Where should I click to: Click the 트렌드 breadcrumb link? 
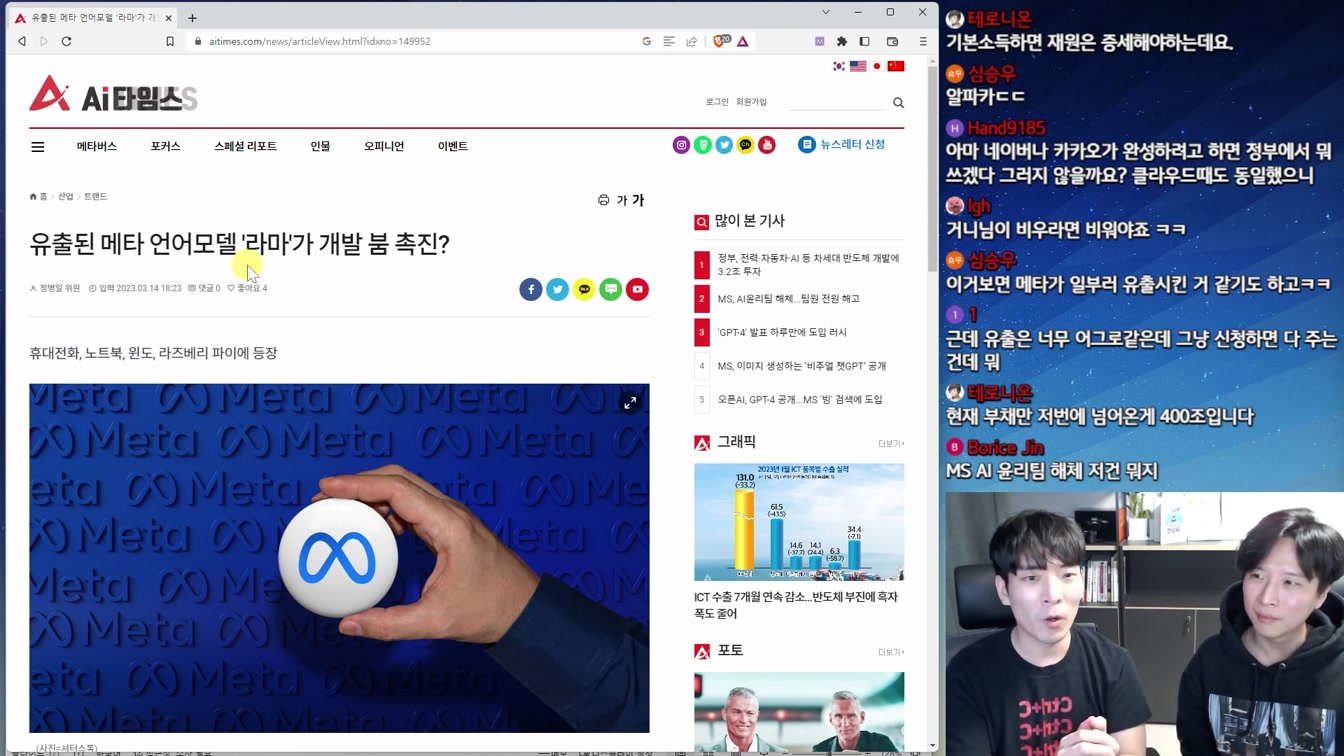[95, 197]
